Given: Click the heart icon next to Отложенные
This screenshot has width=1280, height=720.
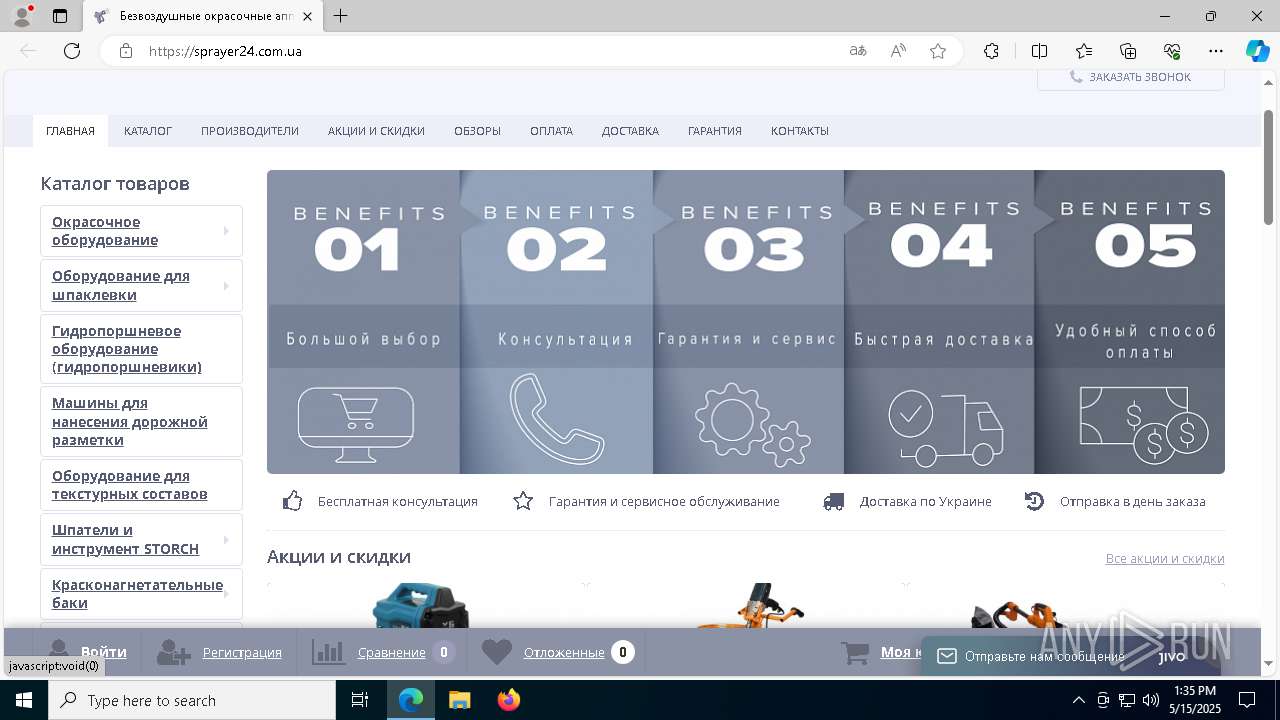Looking at the screenshot, I should tap(497, 653).
